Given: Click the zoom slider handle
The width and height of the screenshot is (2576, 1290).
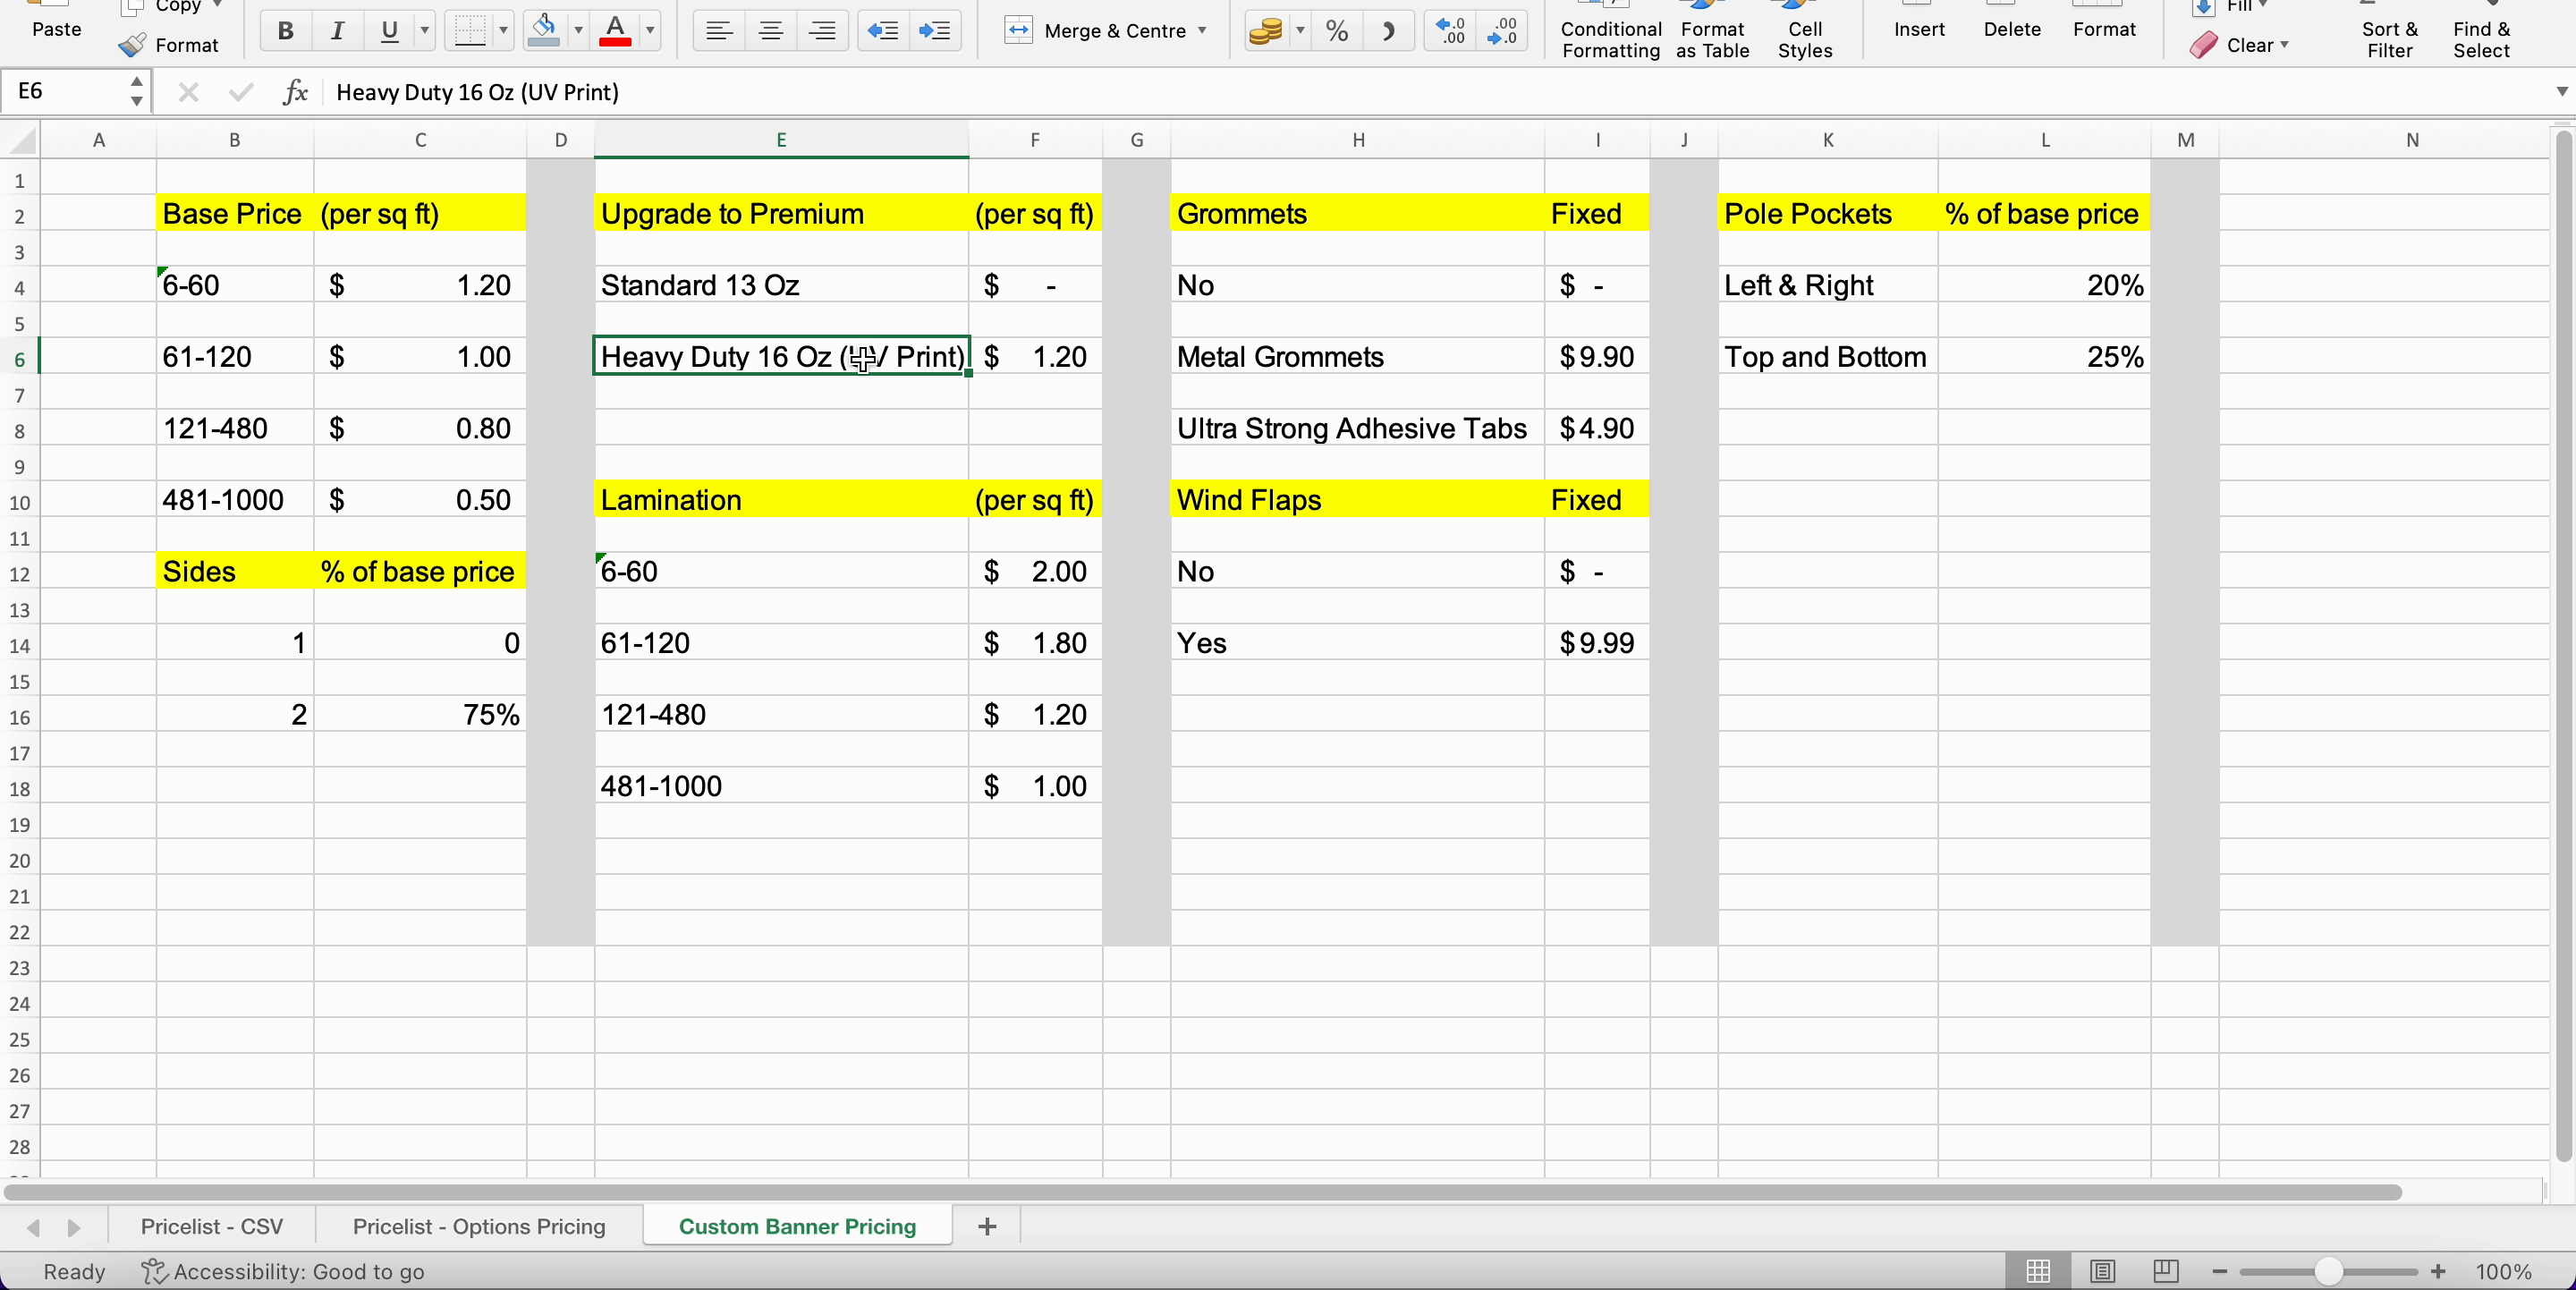Looking at the screenshot, I should pyautogui.click(x=2328, y=1271).
